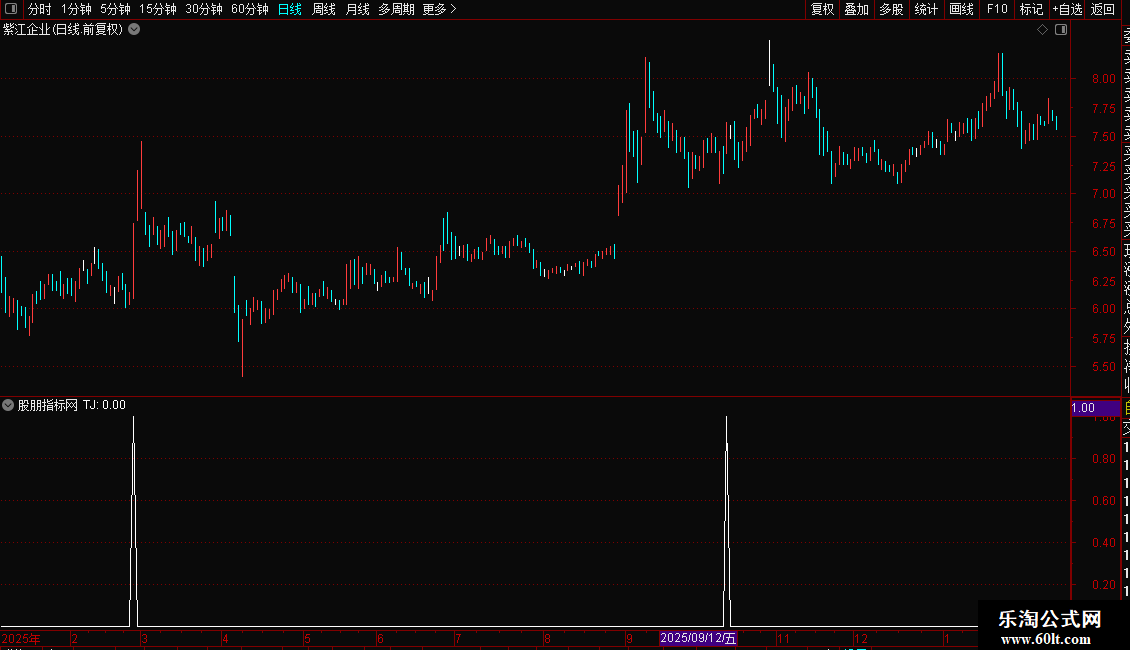The height and width of the screenshot is (650, 1130).
Task: Click the 叠加 overlay button
Action: 857,9
